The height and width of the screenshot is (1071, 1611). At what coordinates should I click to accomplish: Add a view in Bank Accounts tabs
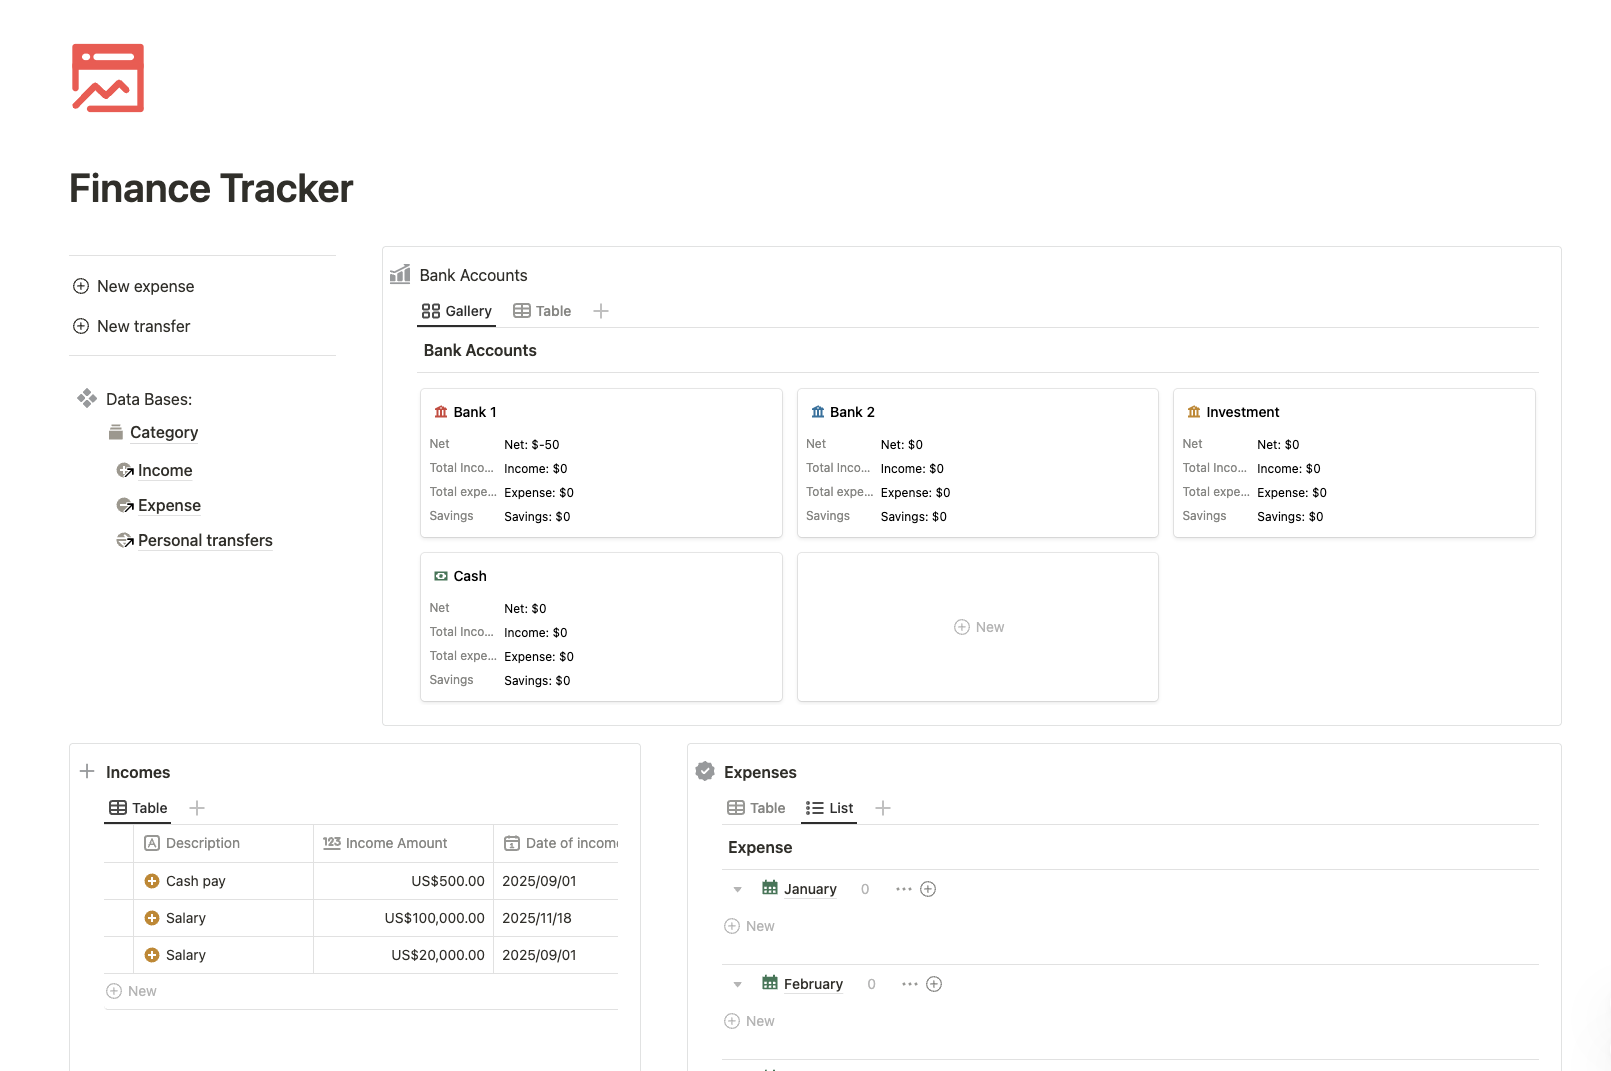pyautogui.click(x=601, y=311)
